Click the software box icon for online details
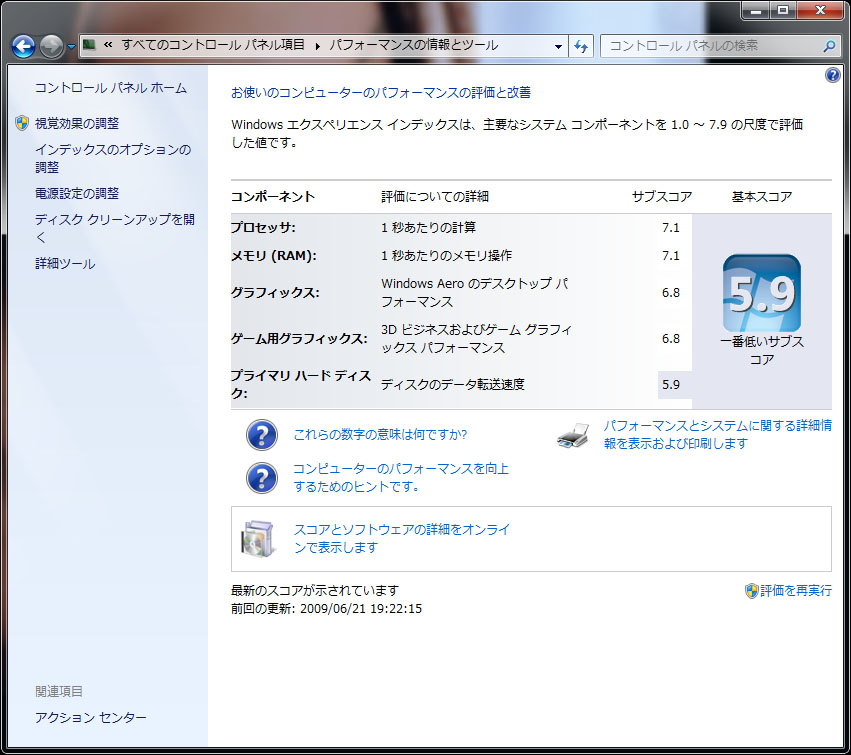 pyautogui.click(x=257, y=538)
